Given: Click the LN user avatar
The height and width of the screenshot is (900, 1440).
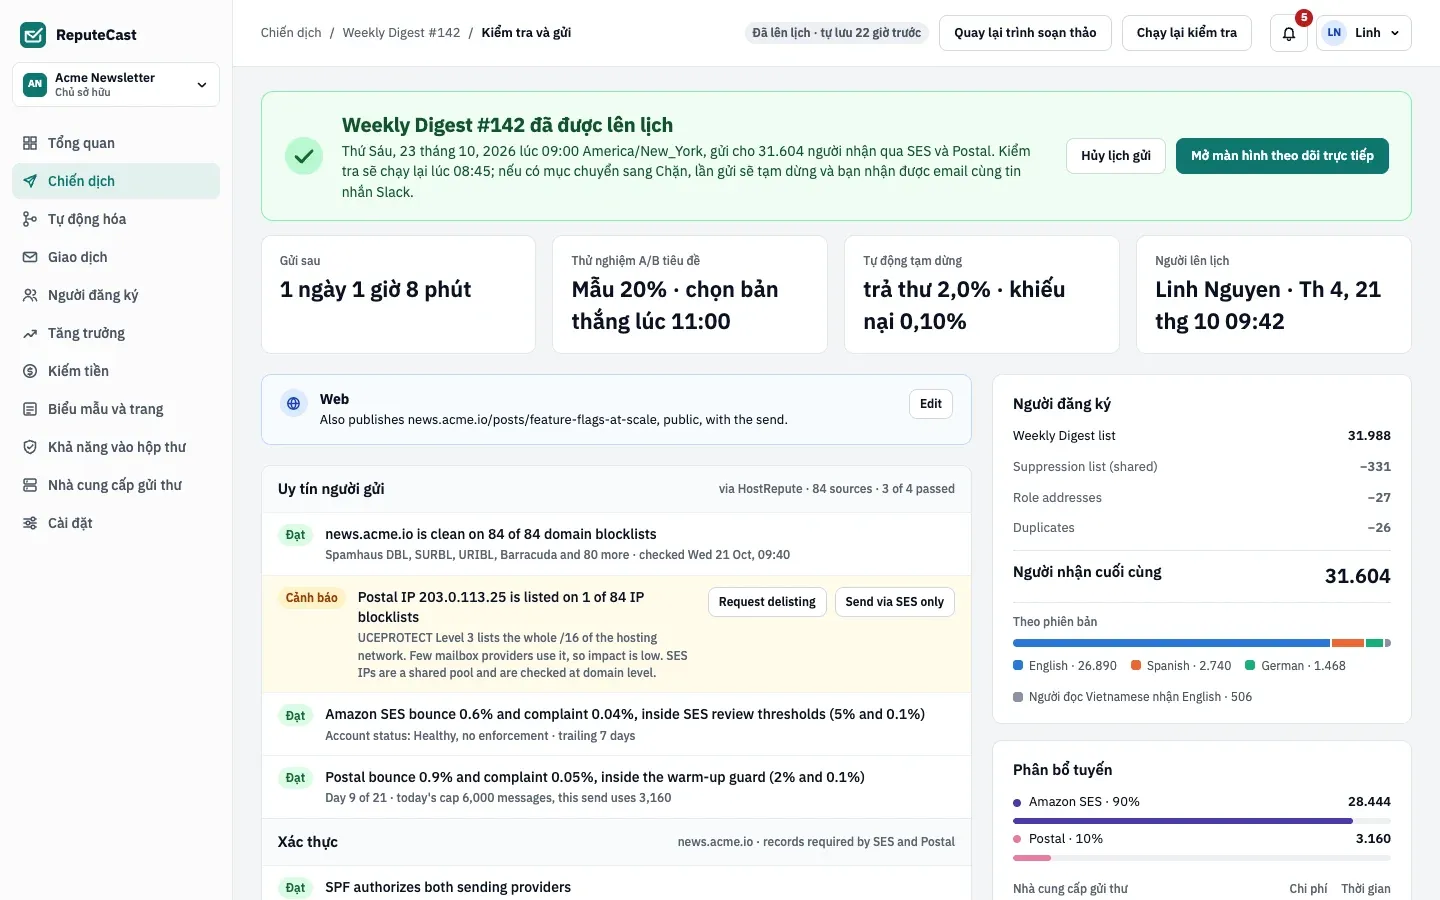Looking at the screenshot, I should pyautogui.click(x=1334, y=33).
